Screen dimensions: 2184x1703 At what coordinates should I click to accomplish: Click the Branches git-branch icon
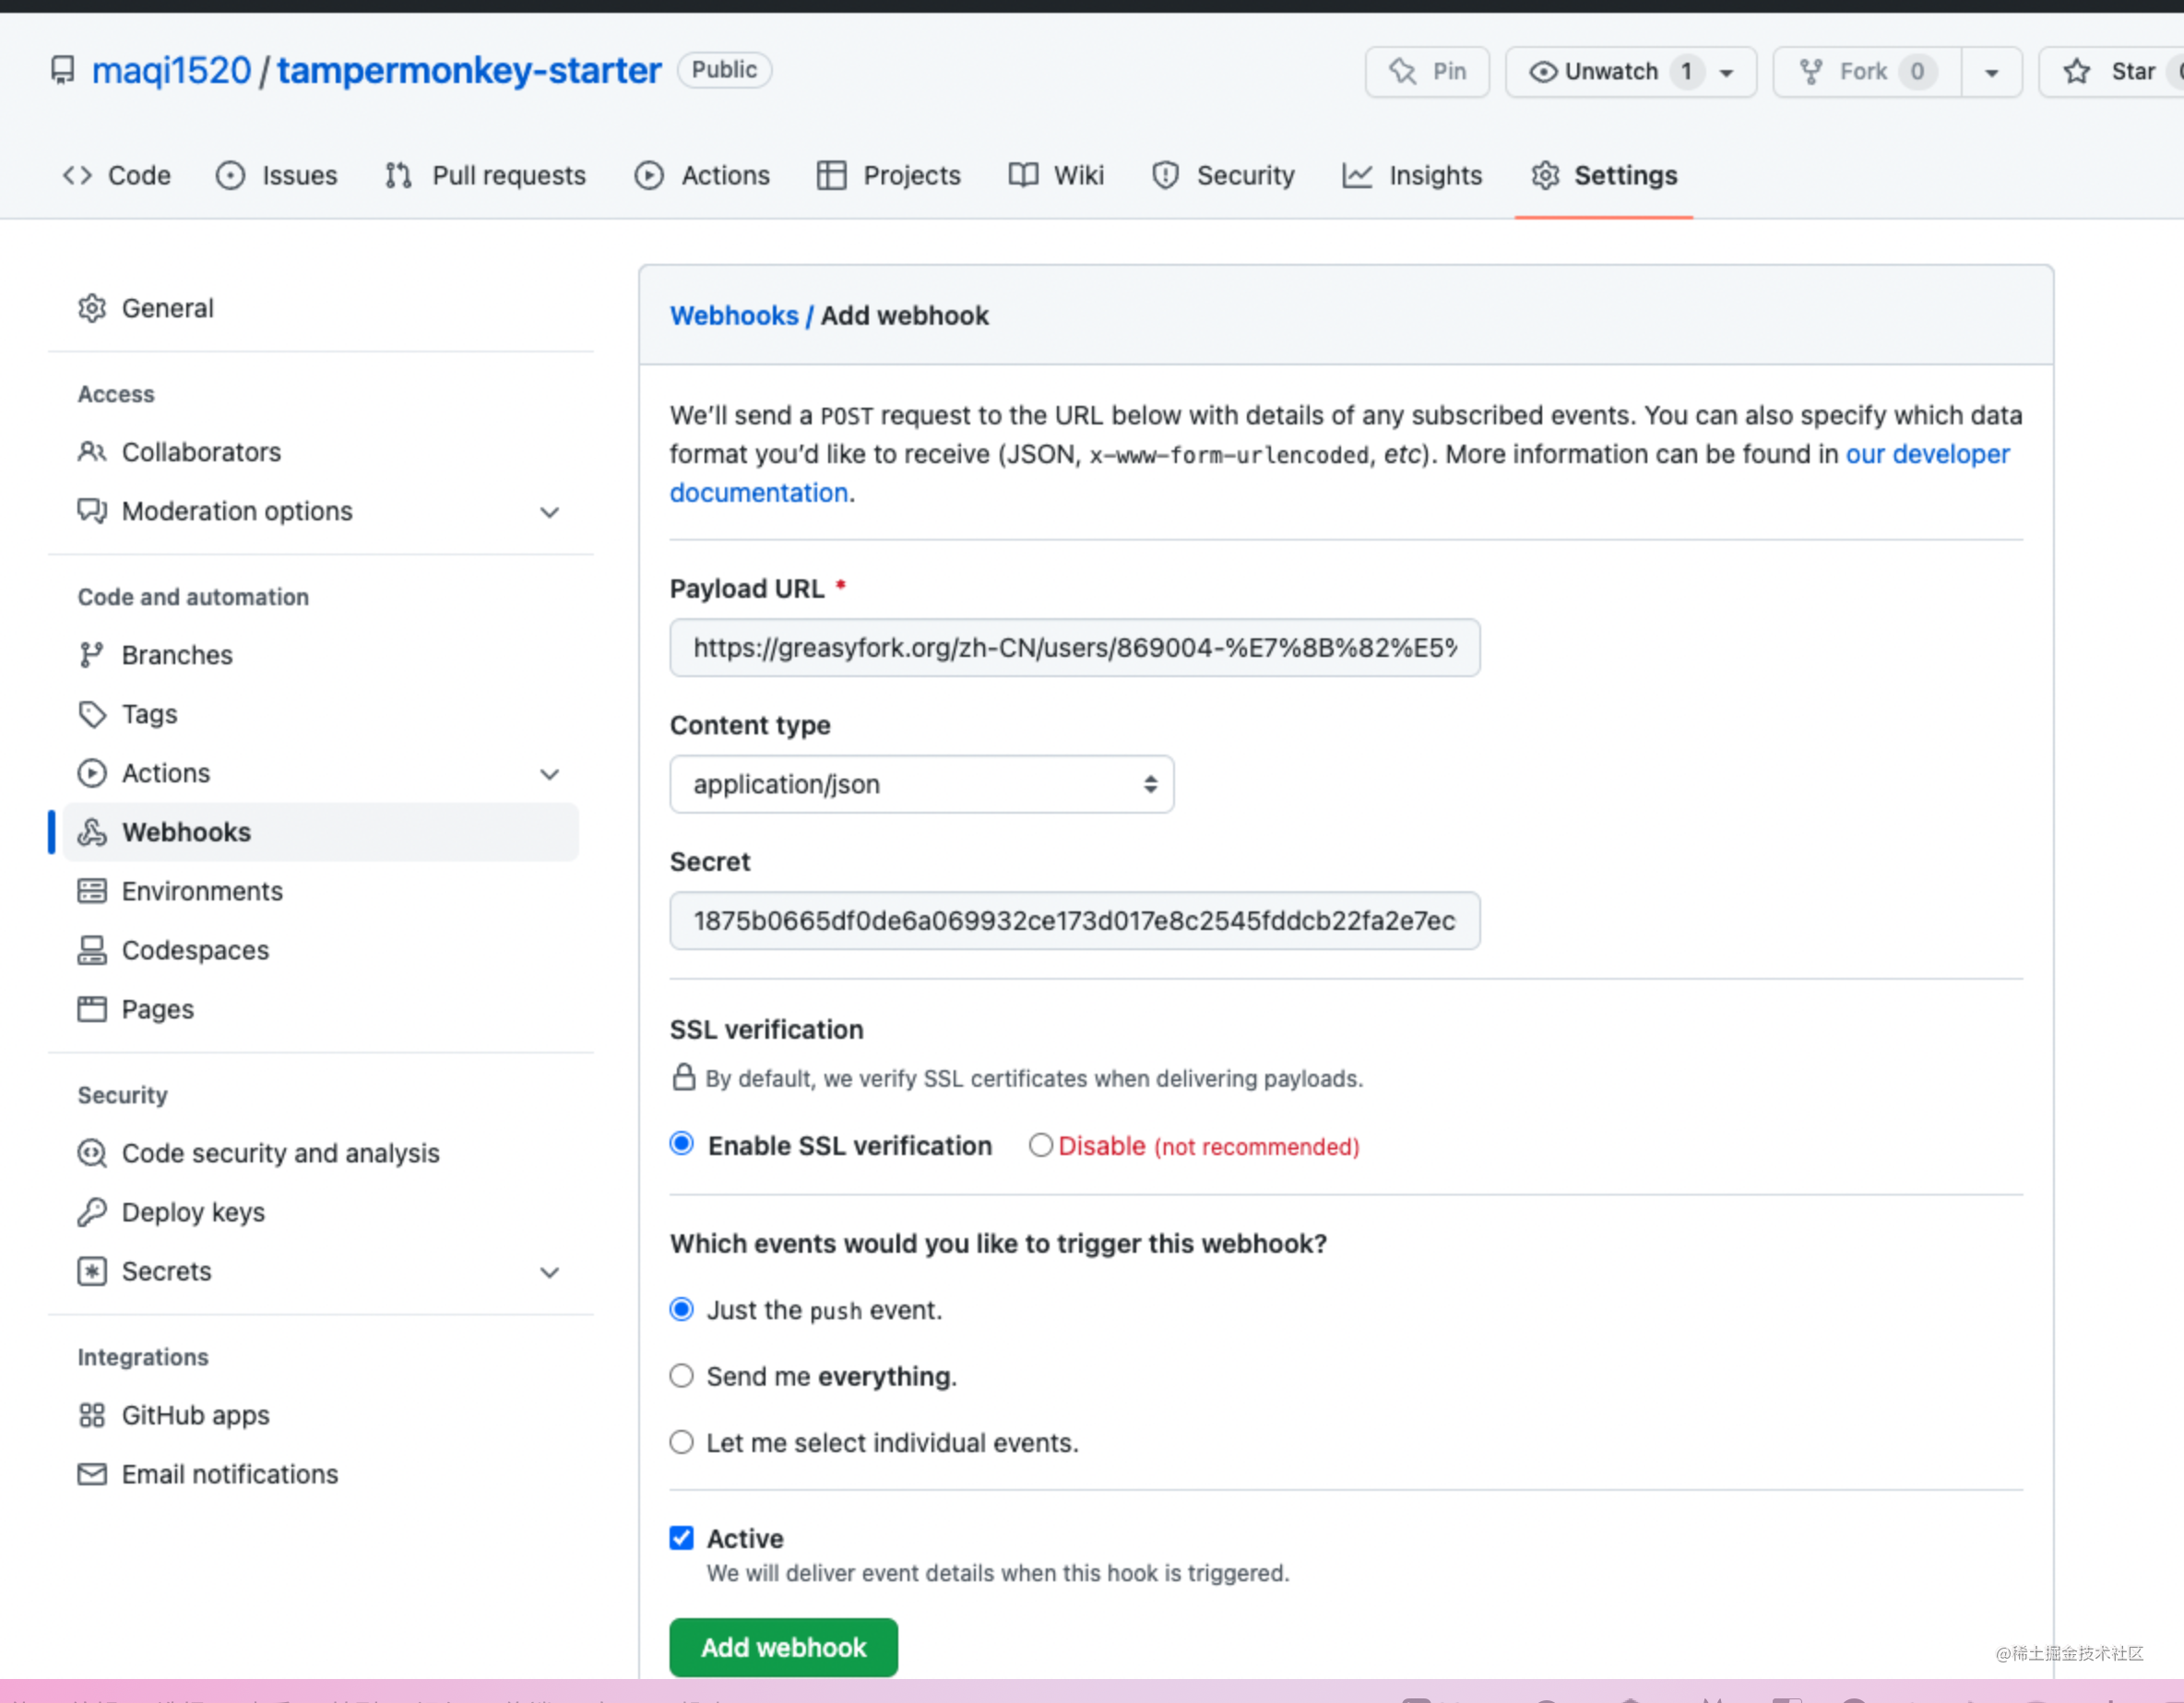click(92, 655)
